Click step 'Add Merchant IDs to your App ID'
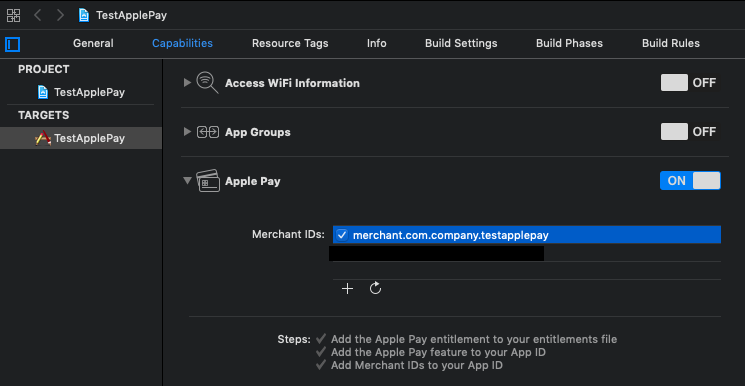Viewport: 745px width, 386px height. (x=417, y=365)
